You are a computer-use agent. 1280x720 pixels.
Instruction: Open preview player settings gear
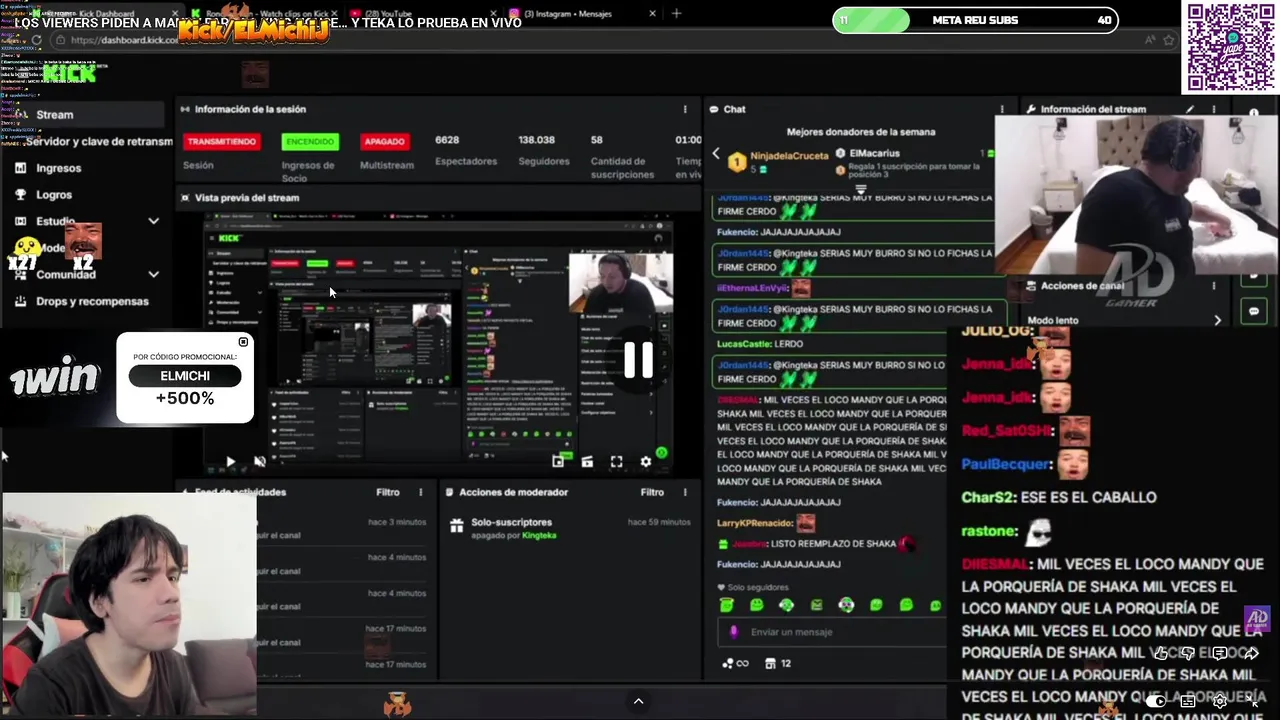tap(645, 461)
